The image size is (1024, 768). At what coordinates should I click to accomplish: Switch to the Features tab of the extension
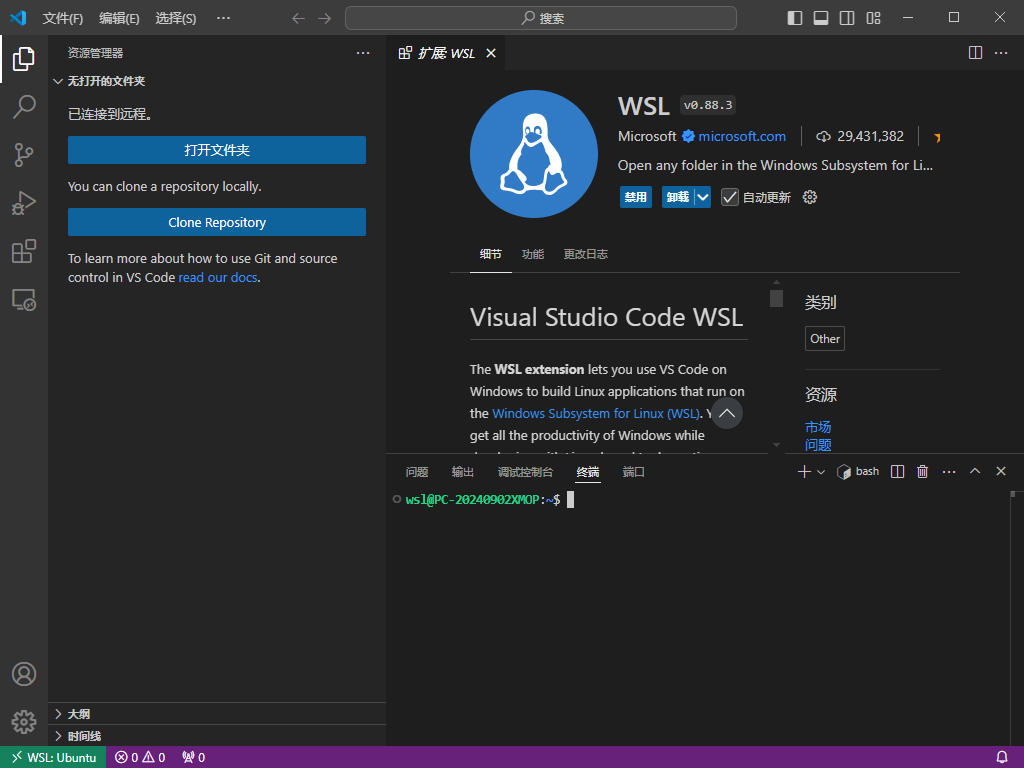[533, 254]
